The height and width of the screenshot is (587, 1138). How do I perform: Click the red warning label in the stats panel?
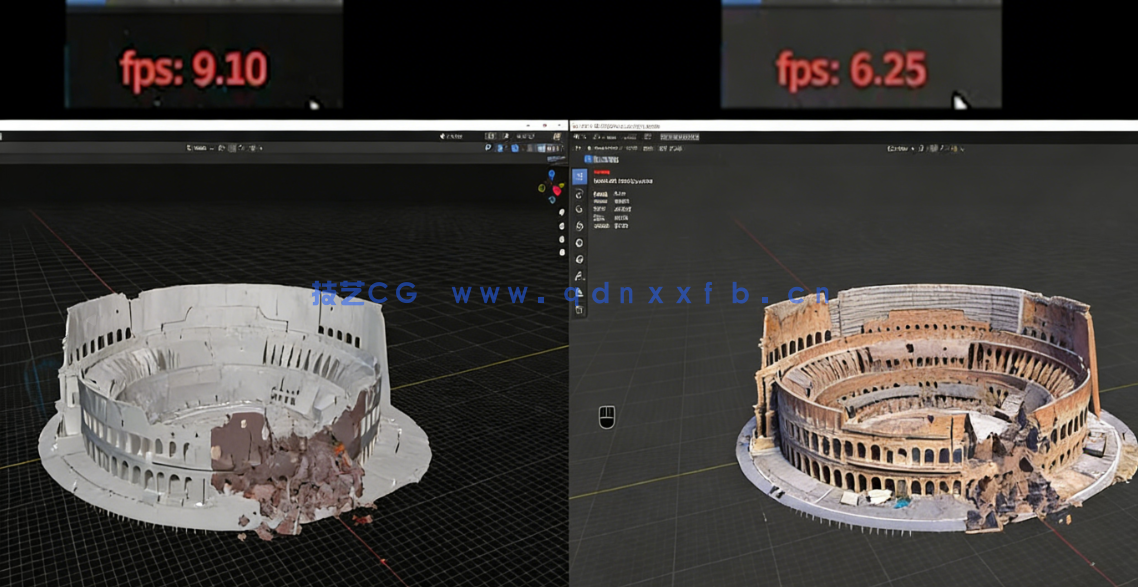click(x=601, y=171)
